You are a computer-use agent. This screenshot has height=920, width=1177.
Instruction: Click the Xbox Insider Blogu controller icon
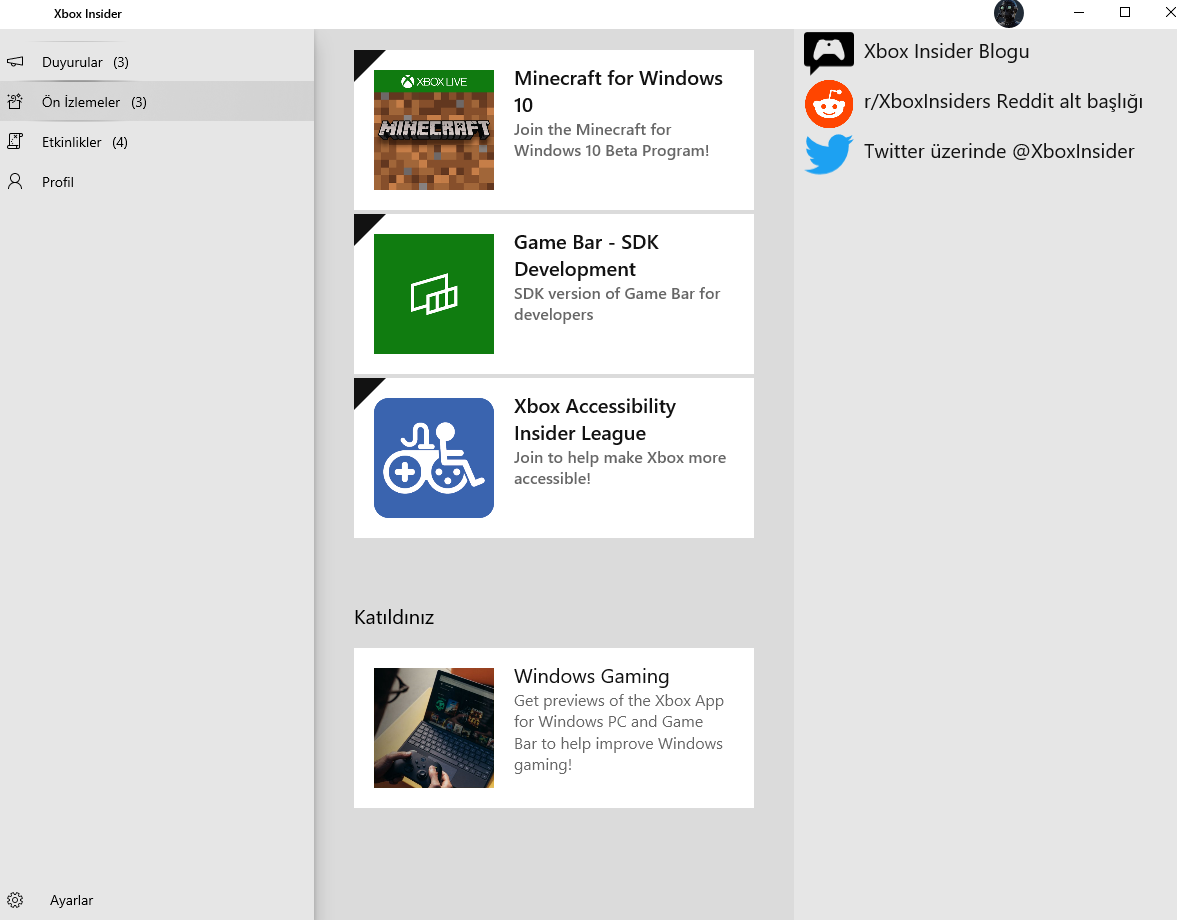pos(829,53)
